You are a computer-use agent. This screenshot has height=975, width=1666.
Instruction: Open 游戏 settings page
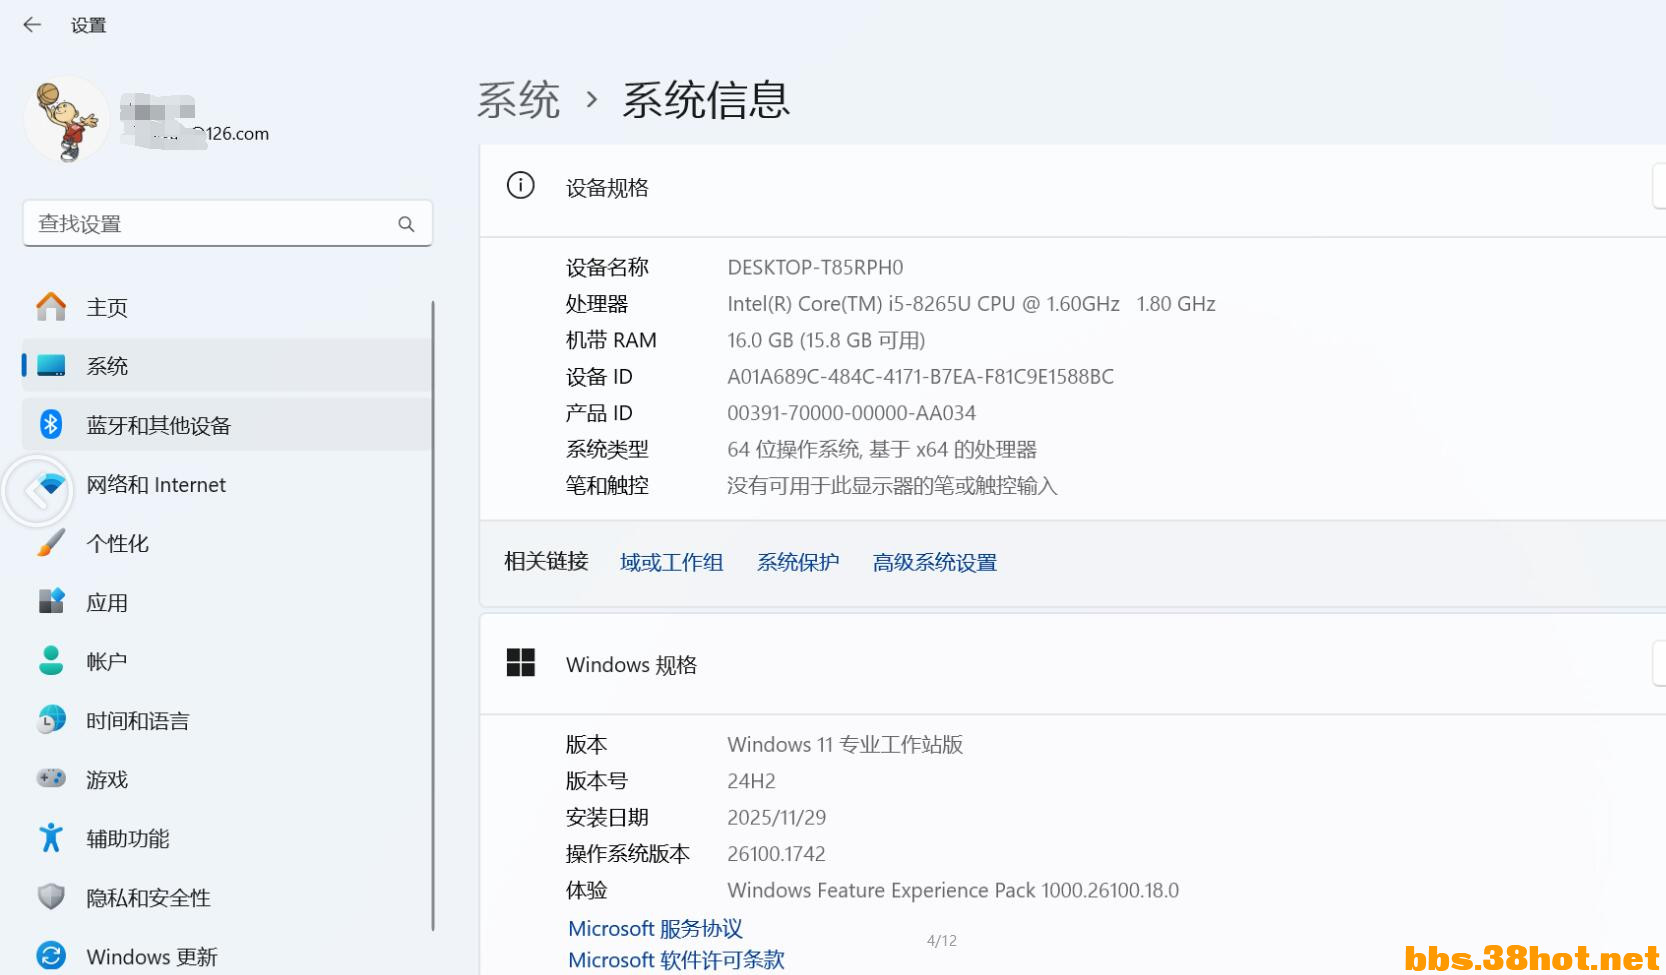click(x=227, y=779)
